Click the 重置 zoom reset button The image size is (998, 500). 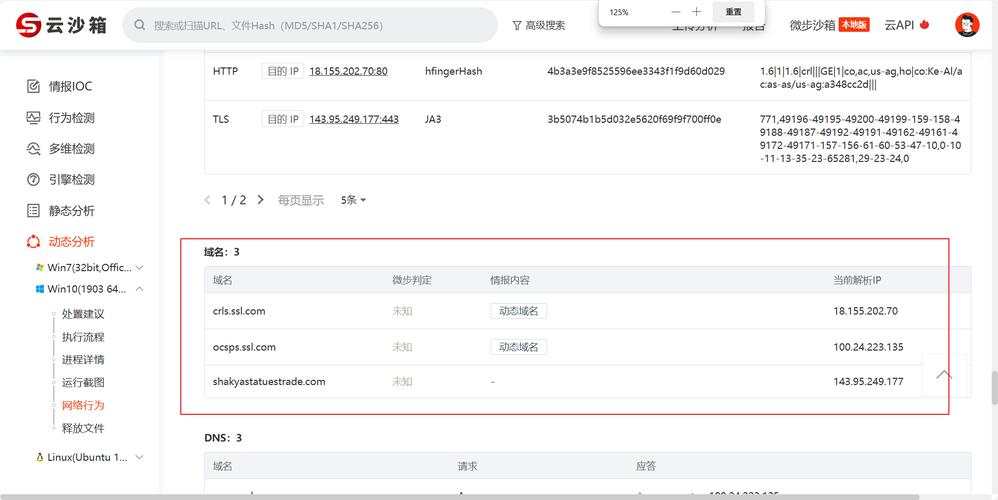coord(733,11)
